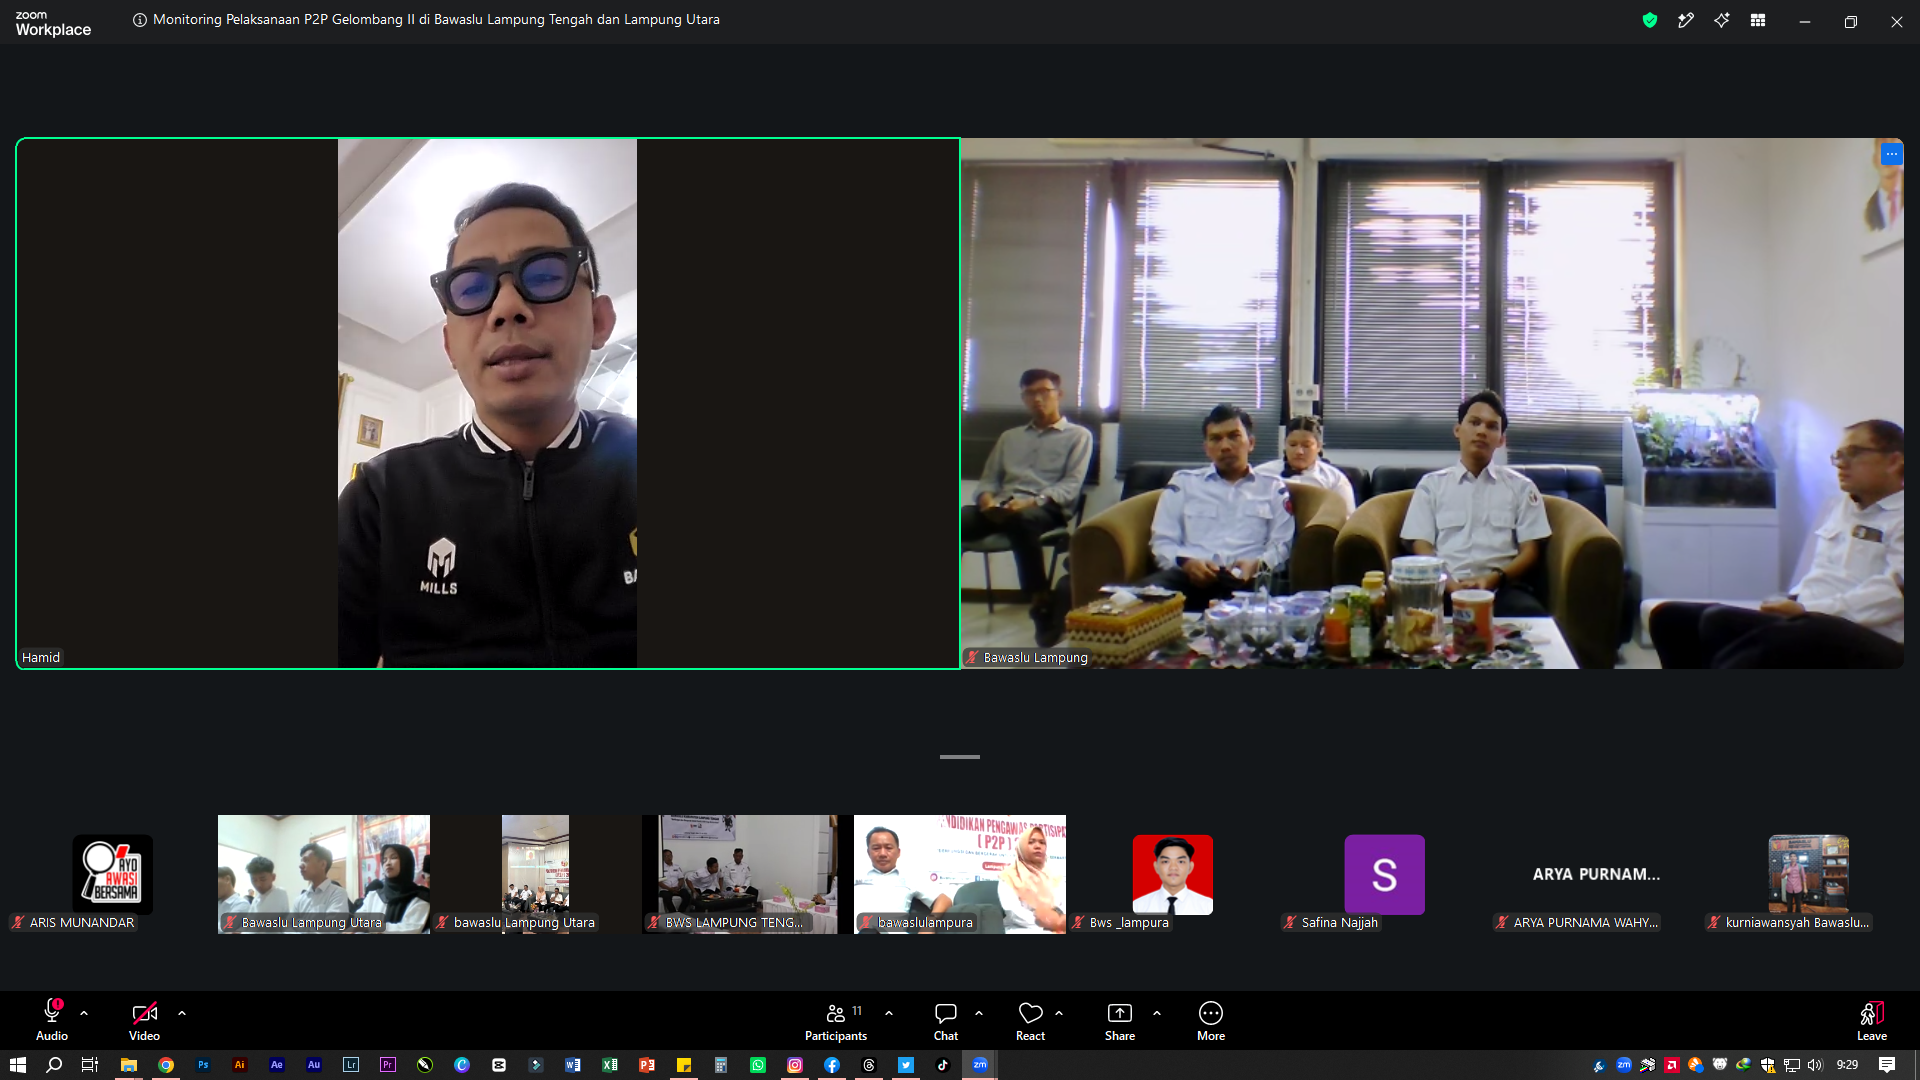This screenshot has height=1080, width=1920.
Task: Expand the Share options chevron
Action: point(1157,1013)
